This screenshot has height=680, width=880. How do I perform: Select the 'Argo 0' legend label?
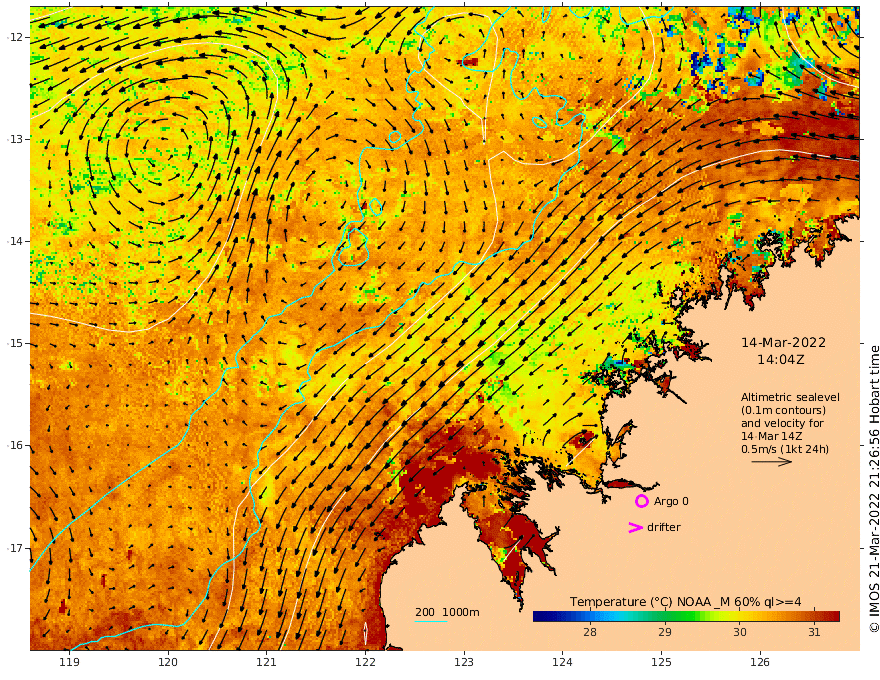click(671, 501)
